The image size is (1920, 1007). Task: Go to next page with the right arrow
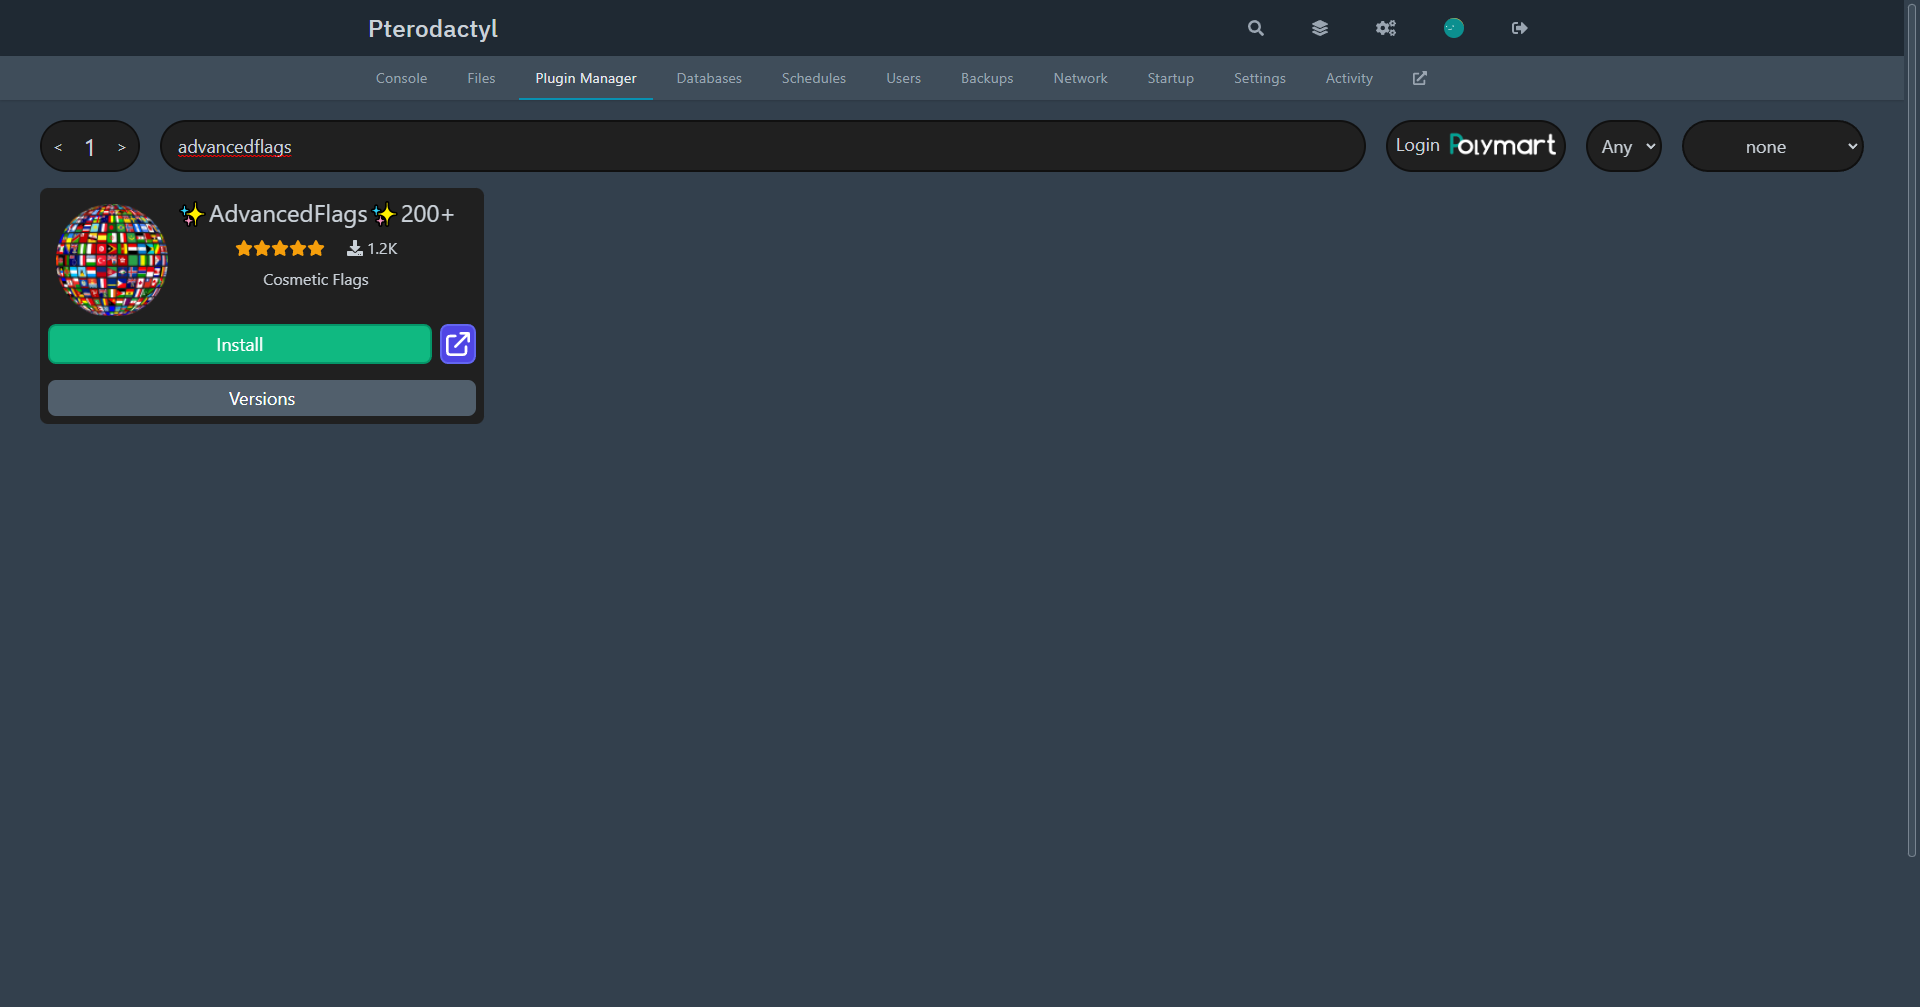click(x=121, y=146)
